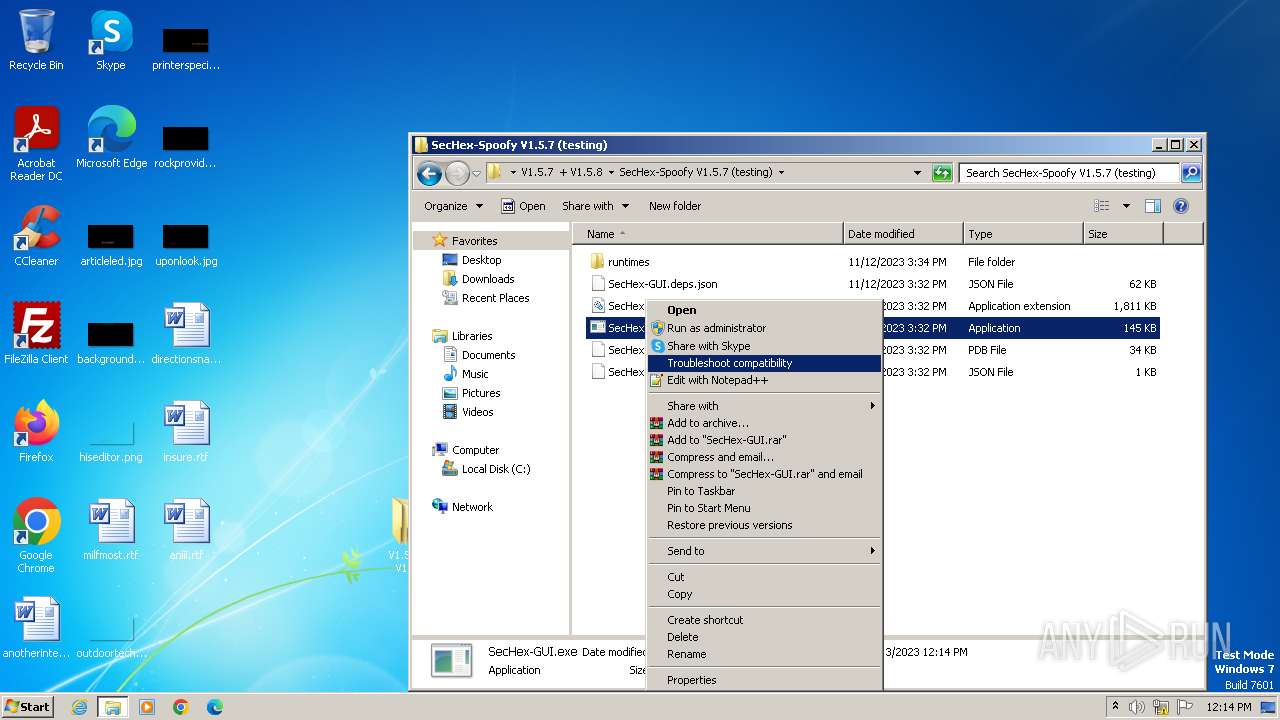
Task: Click the change view icon
Action: pyautogui.click(x=1102, y=206)
